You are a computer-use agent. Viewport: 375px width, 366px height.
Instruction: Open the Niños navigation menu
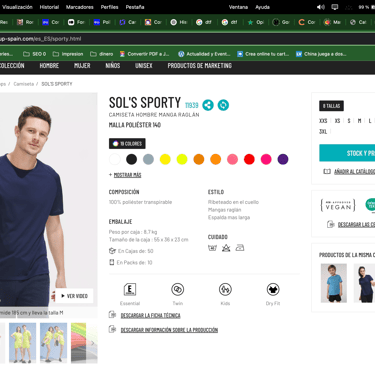[x=113, y=66]
